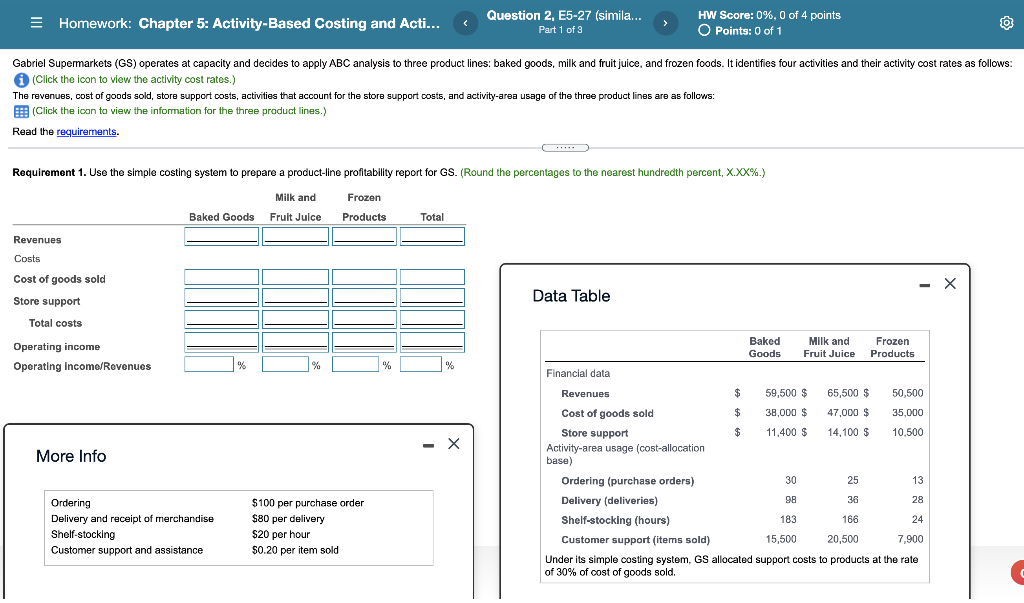Click the dotted expander above Requirement 1
The width and height of the screenshot is (1024, 603).
[x=565, y=146]
